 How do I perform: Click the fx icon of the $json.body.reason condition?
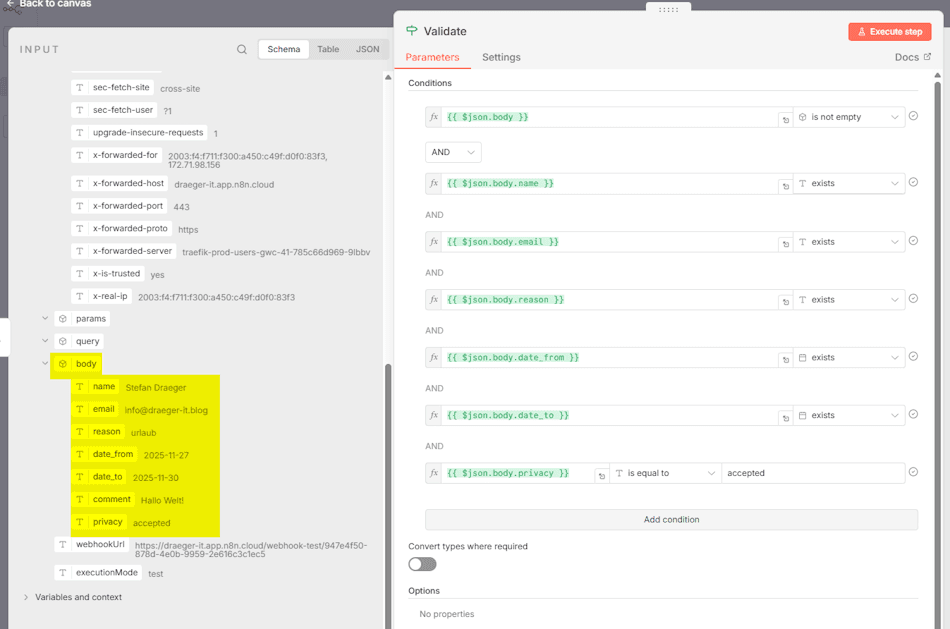coord(433,299)
